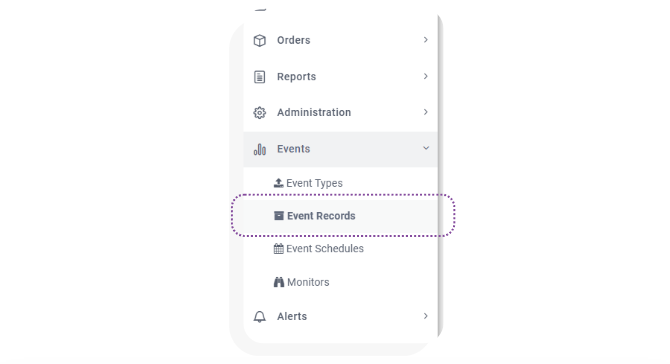
Task: Click the Orders box icon
Action: coord(259,41)
